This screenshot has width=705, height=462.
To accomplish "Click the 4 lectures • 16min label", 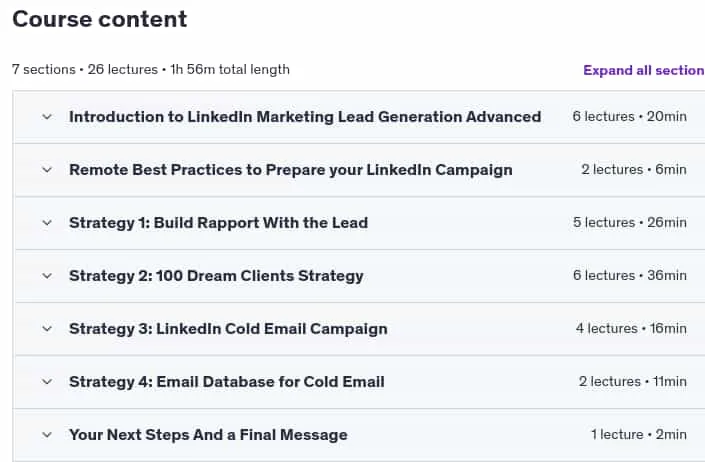I will point(631,329).
